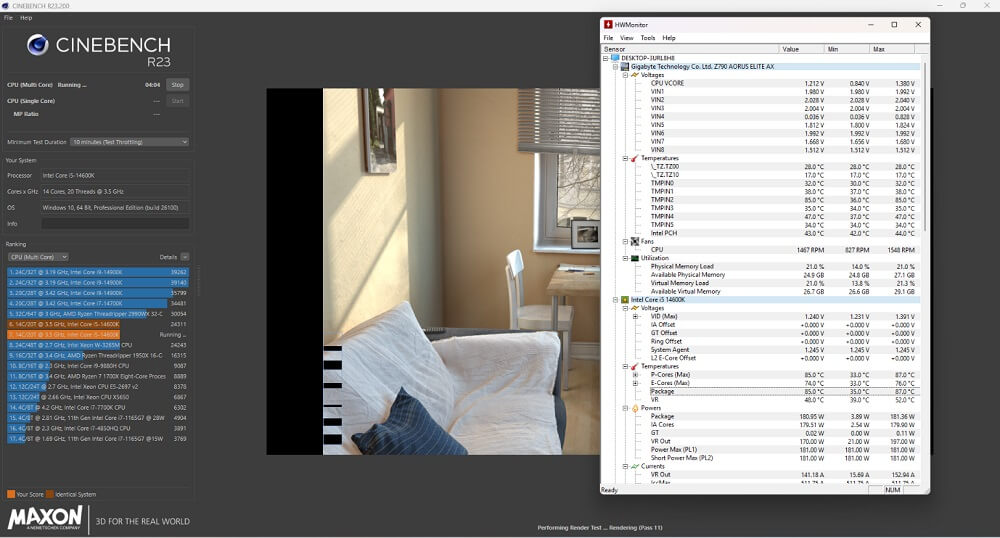Screen dimensions: 1000x538
Task: Open the CPU (Multi Core) ranking dropdown
Action: coord(37,257)
